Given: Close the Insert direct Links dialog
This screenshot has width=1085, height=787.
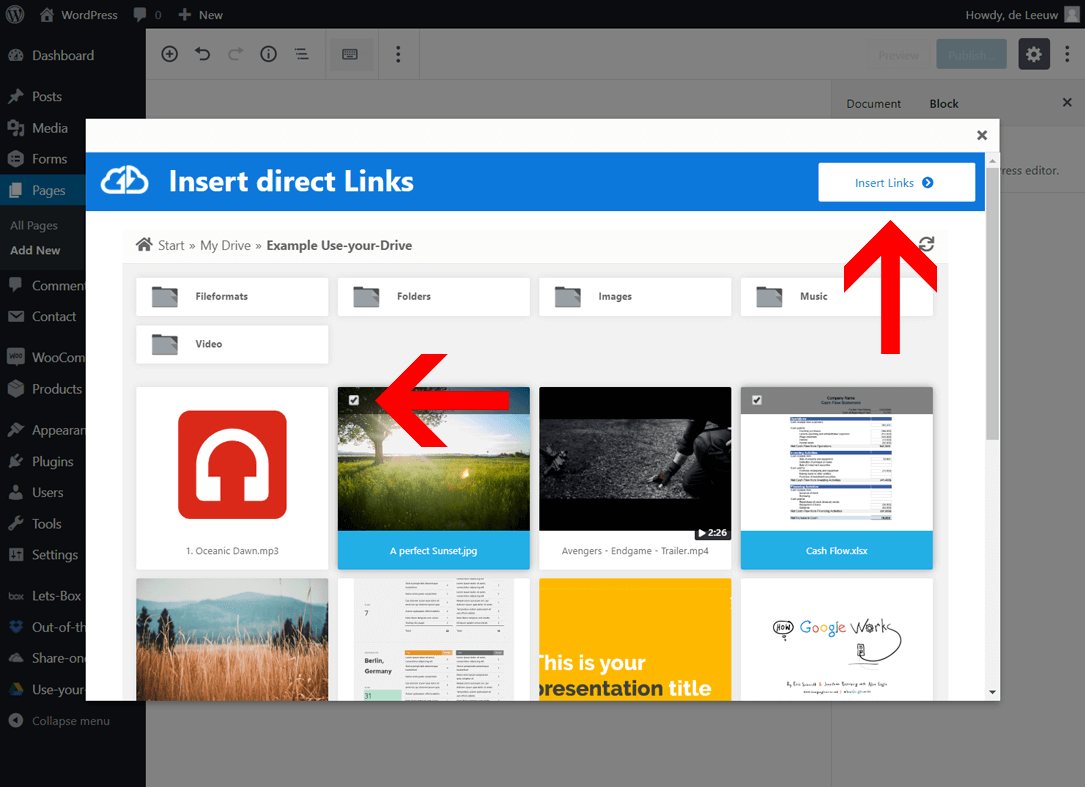Looking at the screenshot, I should 982,135.
